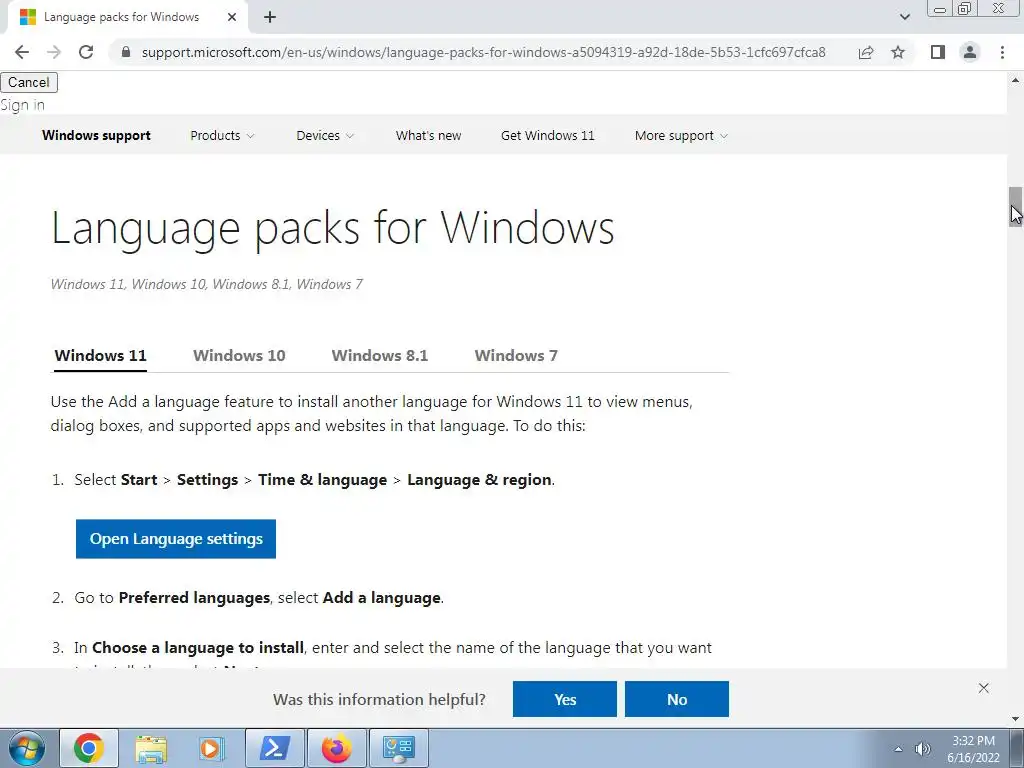The width and height of the screenshot is (1024, 768).
Task: Open the taskbar clock showing 3:32 PM
Action: click(973, 749)
